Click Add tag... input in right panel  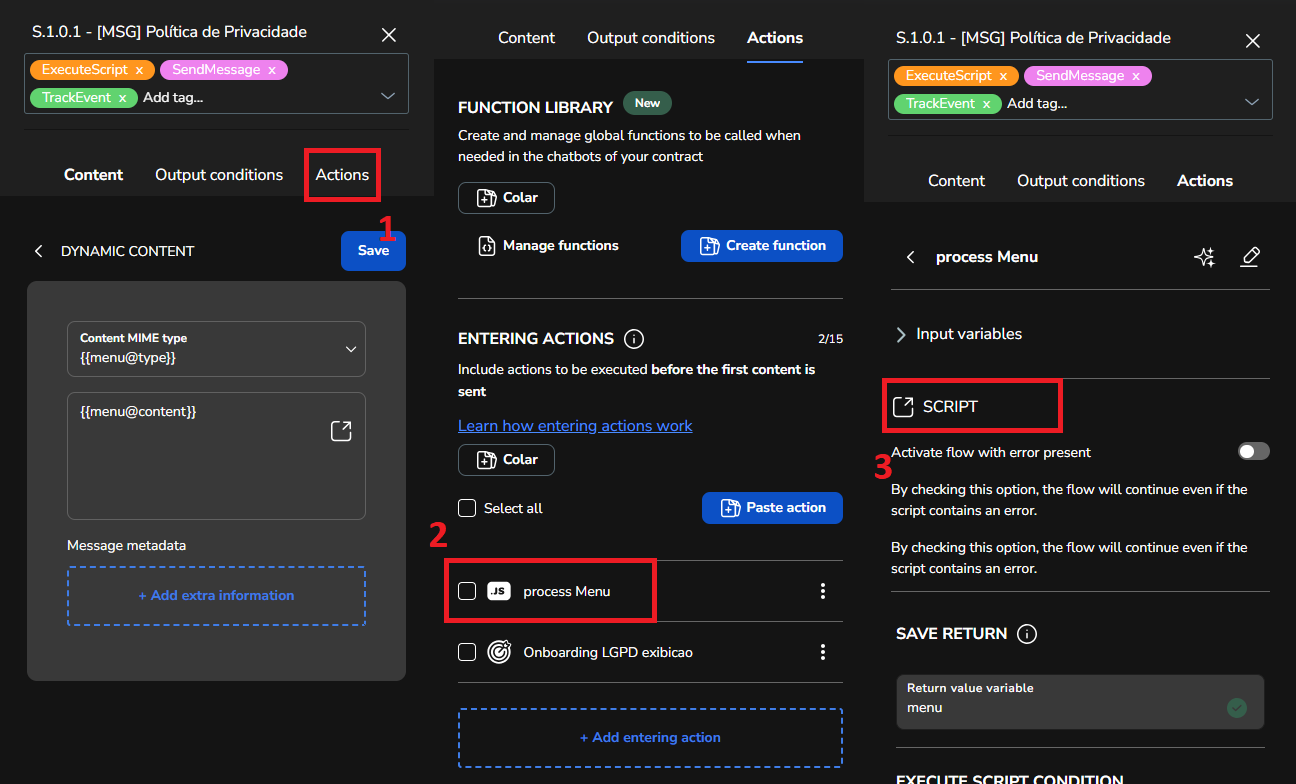pos(1037,104)
